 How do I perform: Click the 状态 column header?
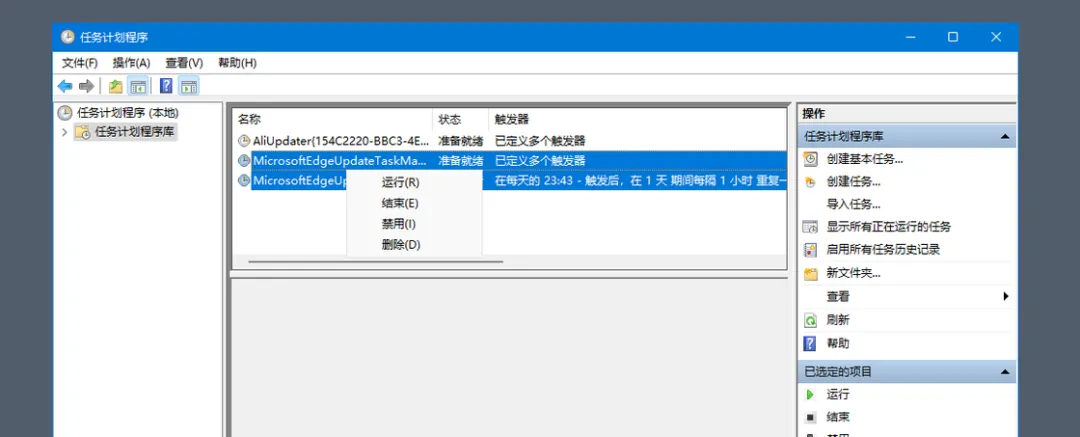pos(461,119)
